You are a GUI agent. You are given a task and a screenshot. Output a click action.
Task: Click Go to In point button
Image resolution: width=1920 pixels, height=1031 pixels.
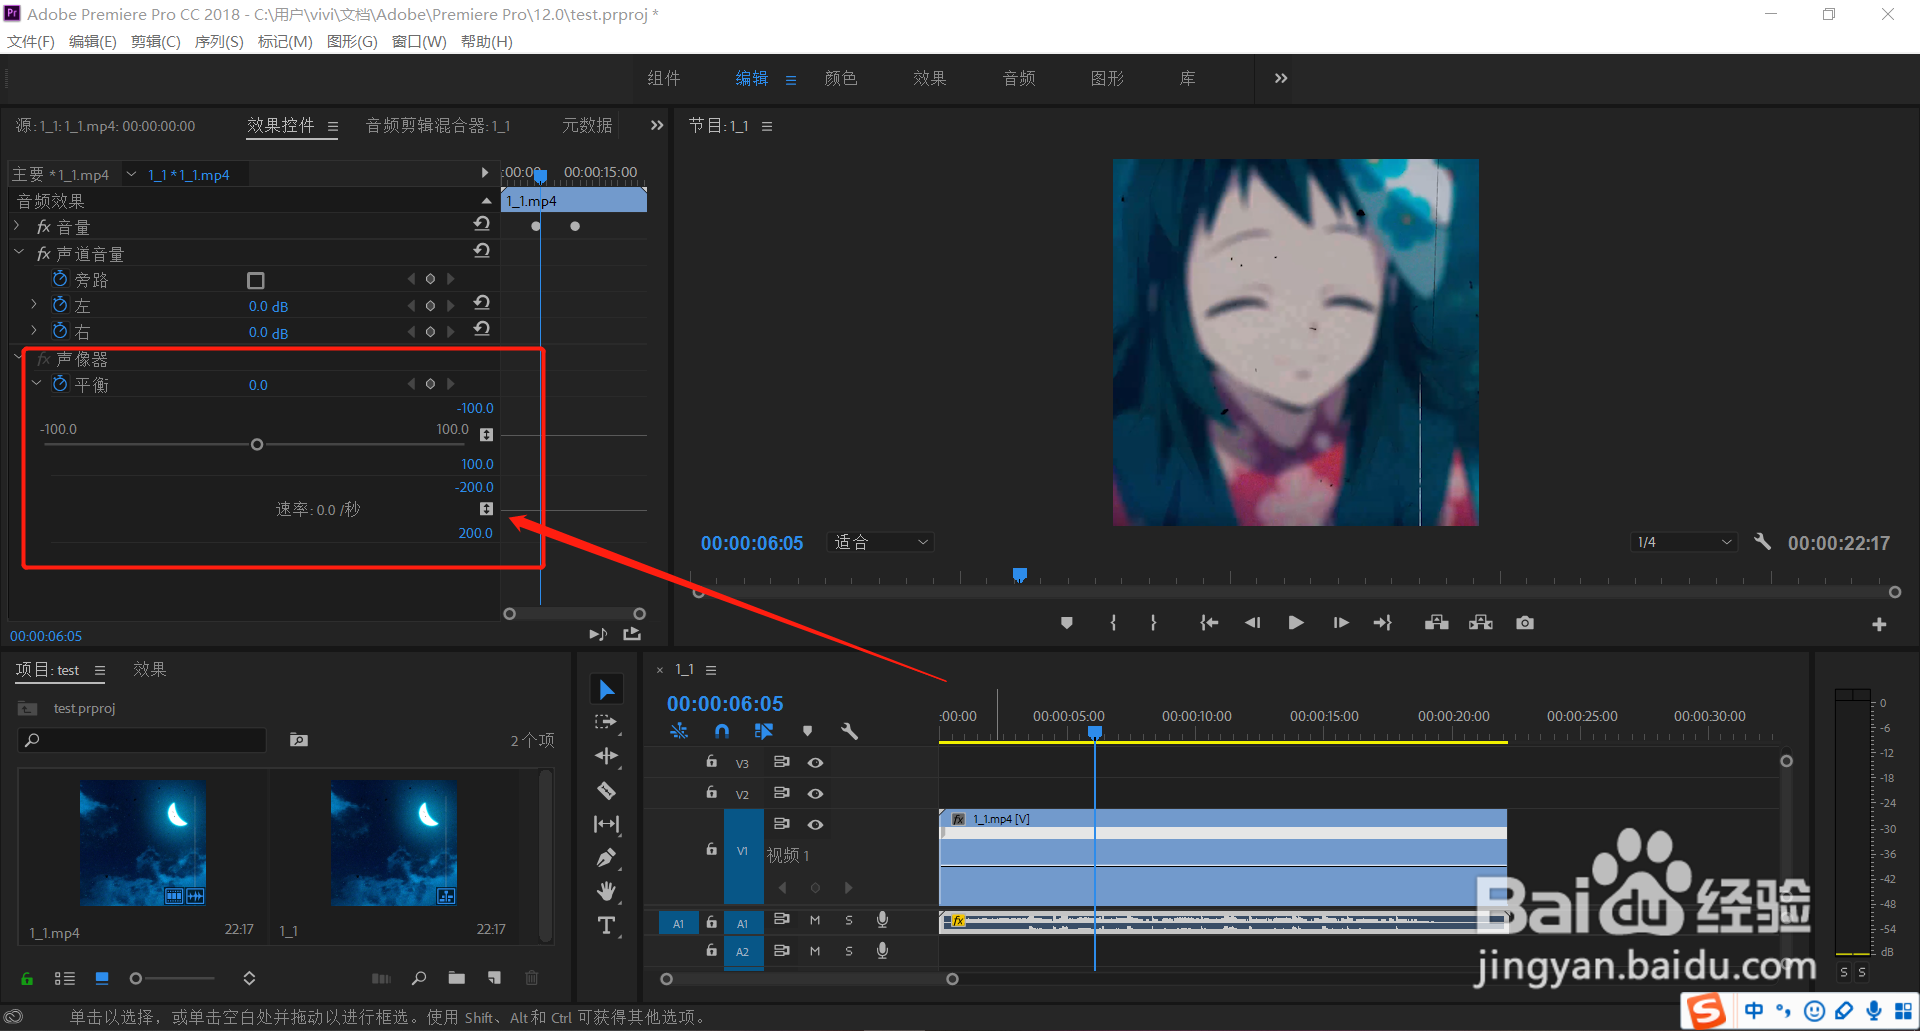pos(1209,623)
